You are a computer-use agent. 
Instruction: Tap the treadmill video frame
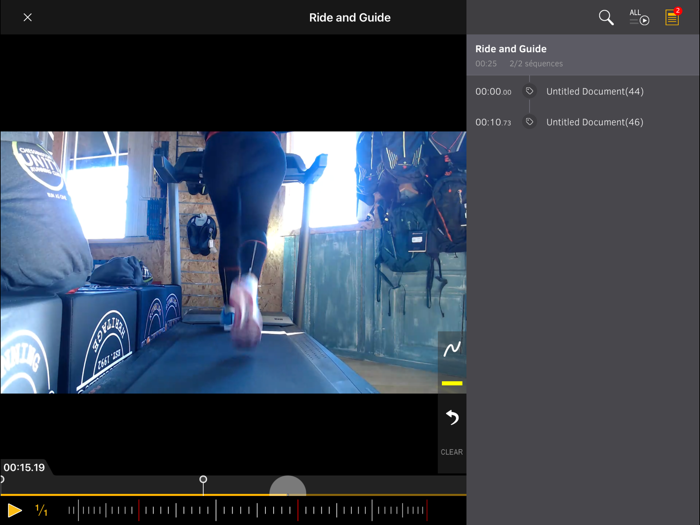(233, 262)
